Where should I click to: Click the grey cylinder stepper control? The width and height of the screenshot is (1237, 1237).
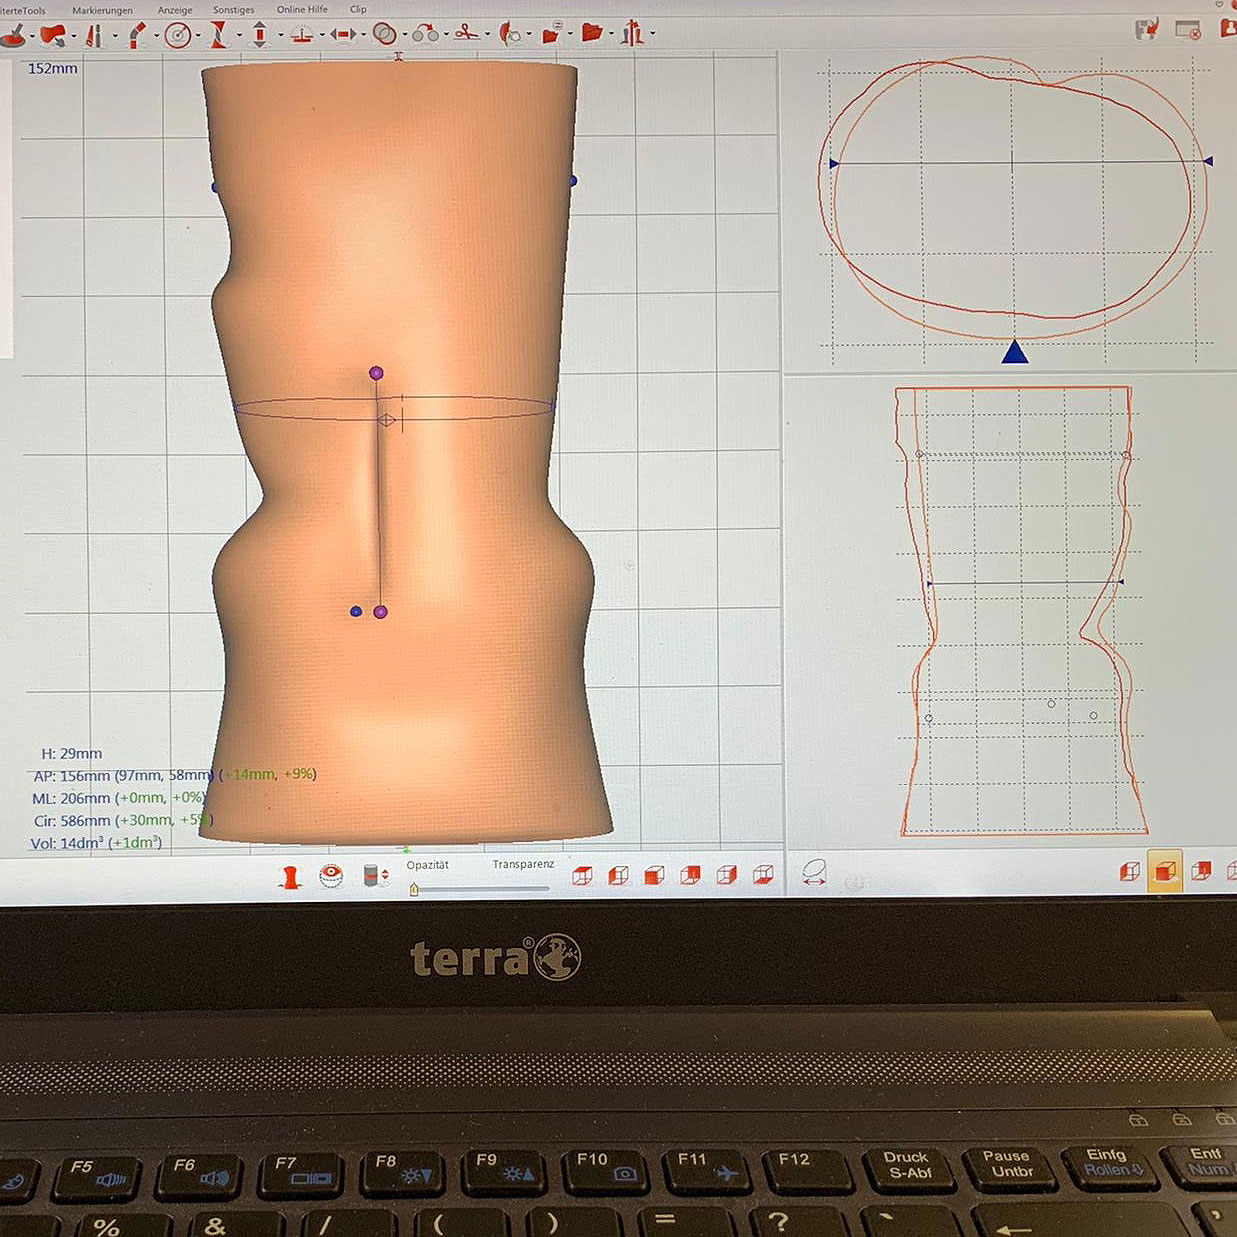[x=375, y=876]
